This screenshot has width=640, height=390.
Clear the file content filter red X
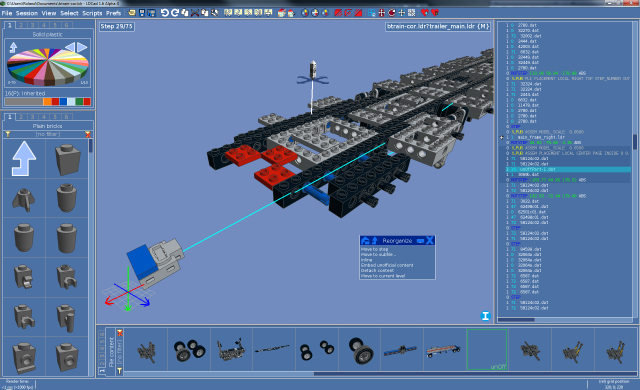(x=120, y=333)
